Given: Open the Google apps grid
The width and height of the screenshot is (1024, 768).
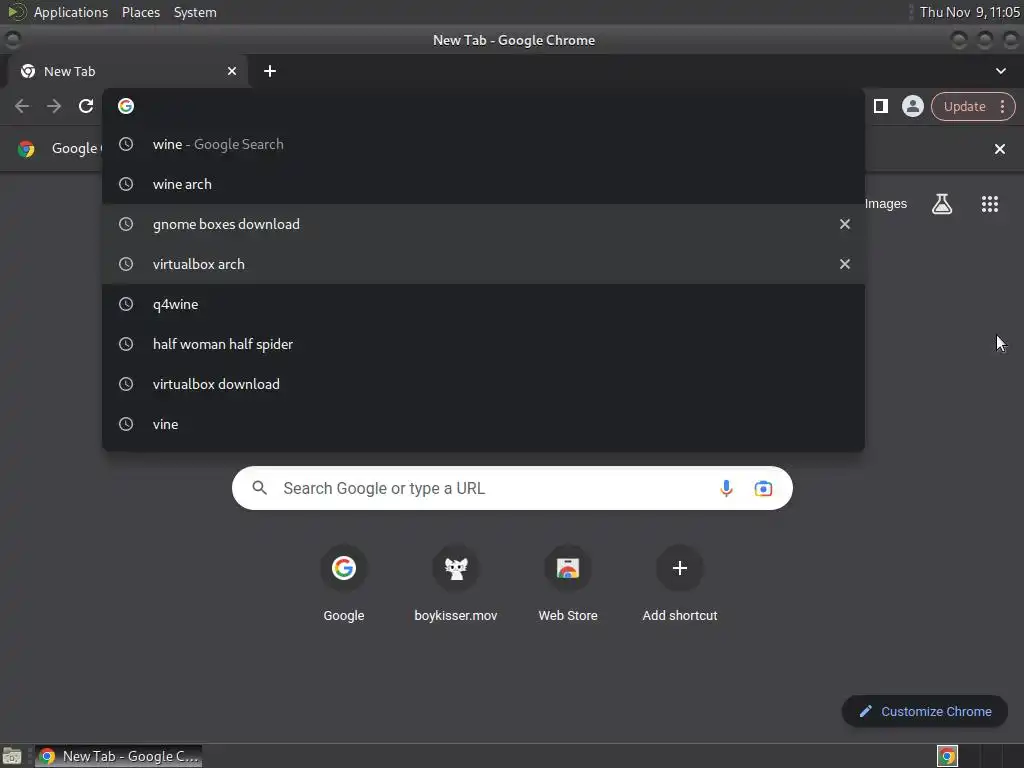Looking at the screenshot, I should pos(989,204).
